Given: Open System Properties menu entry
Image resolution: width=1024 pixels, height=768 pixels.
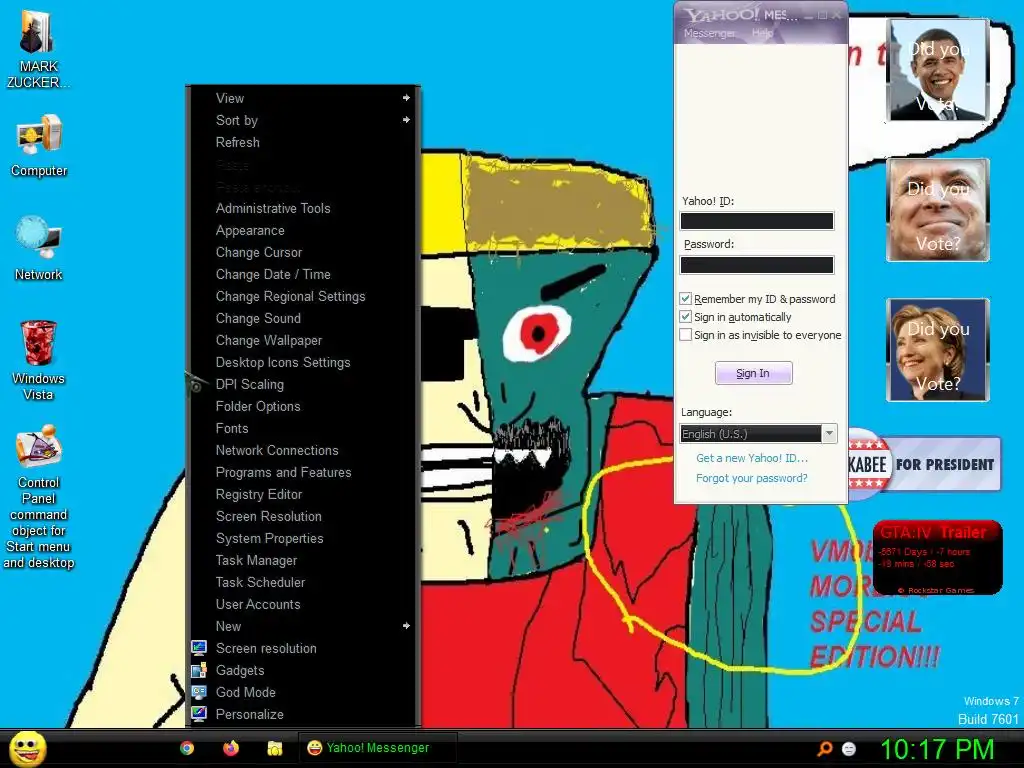Looking at the screenshot, I should [x=304, y=538].
